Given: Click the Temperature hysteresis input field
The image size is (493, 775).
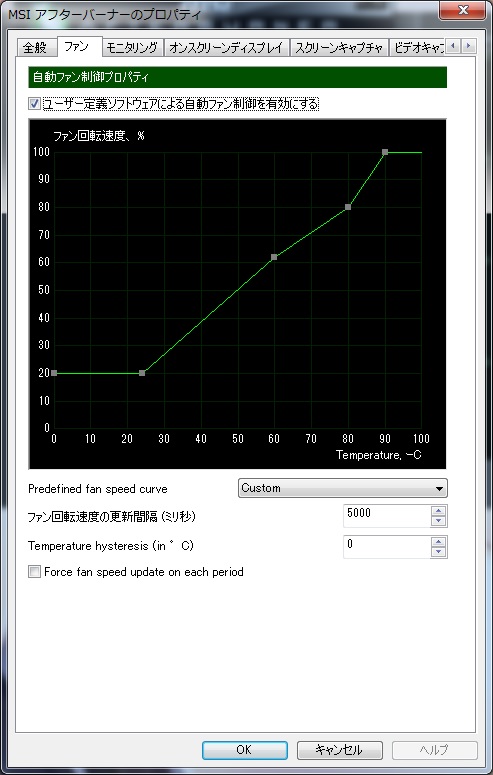Looking at the screenshot, I should click(x=387, y=546).
